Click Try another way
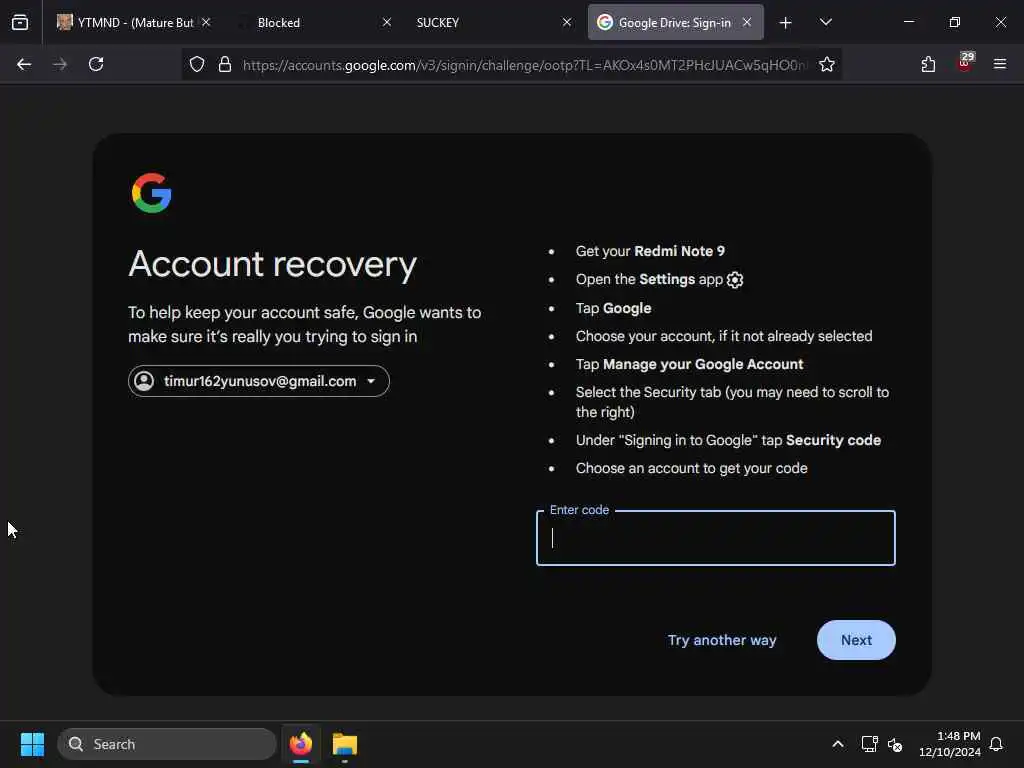This screenshot has width=1024, height=768. [722, 640]
